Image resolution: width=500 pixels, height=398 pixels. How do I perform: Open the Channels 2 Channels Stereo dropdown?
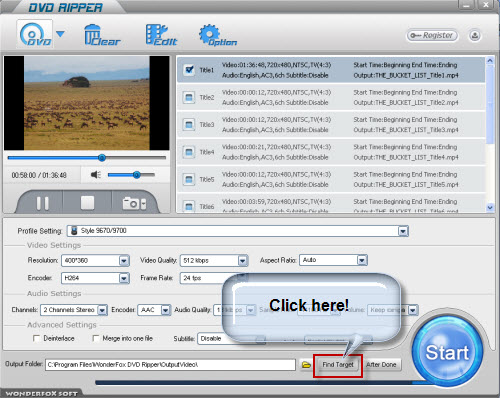point(73,310)
